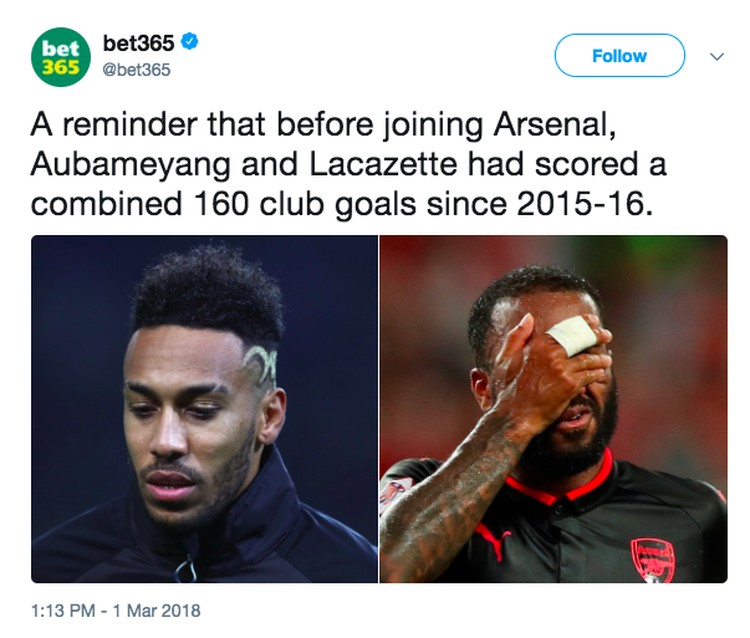Open the left photo of the tweet
The width and height of the screenshot is (750, 638).
pyautogui.click(x=204, y=408)
